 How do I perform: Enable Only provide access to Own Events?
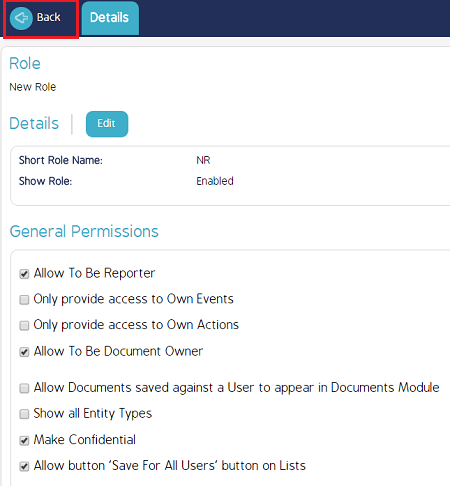[x=24, y=300]
